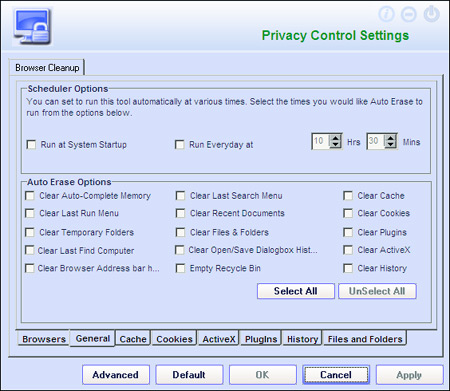Check Clear Browser Address bar history
This screenshot has height=391, width=450.
click(30, 268)
